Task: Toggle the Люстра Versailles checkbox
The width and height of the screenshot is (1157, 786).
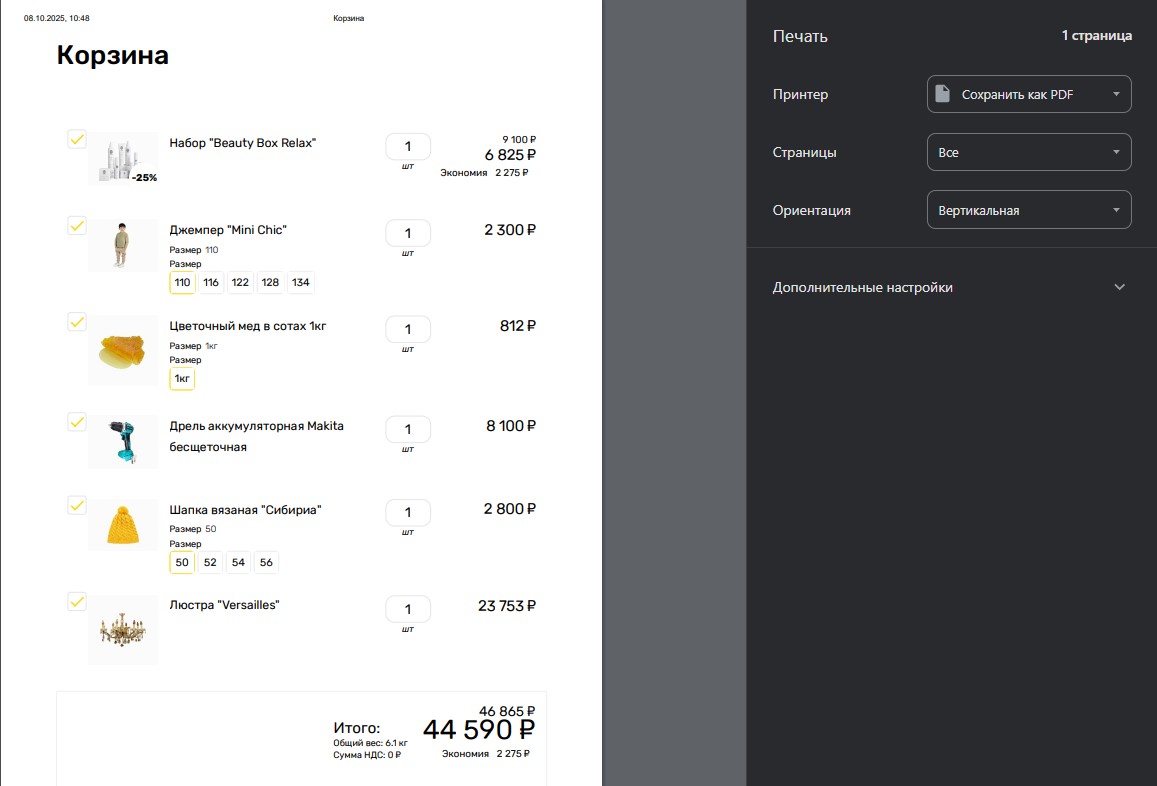Action: (x=77, y=602)
